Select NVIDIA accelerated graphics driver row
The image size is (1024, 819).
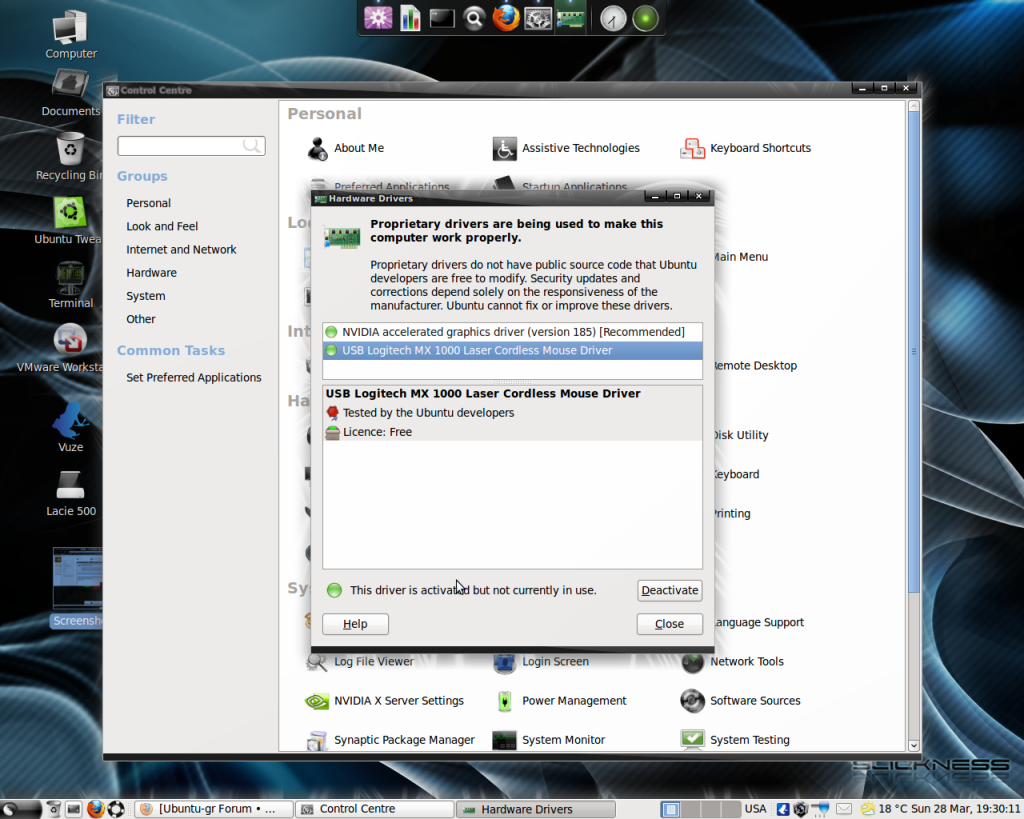[513, 332]
